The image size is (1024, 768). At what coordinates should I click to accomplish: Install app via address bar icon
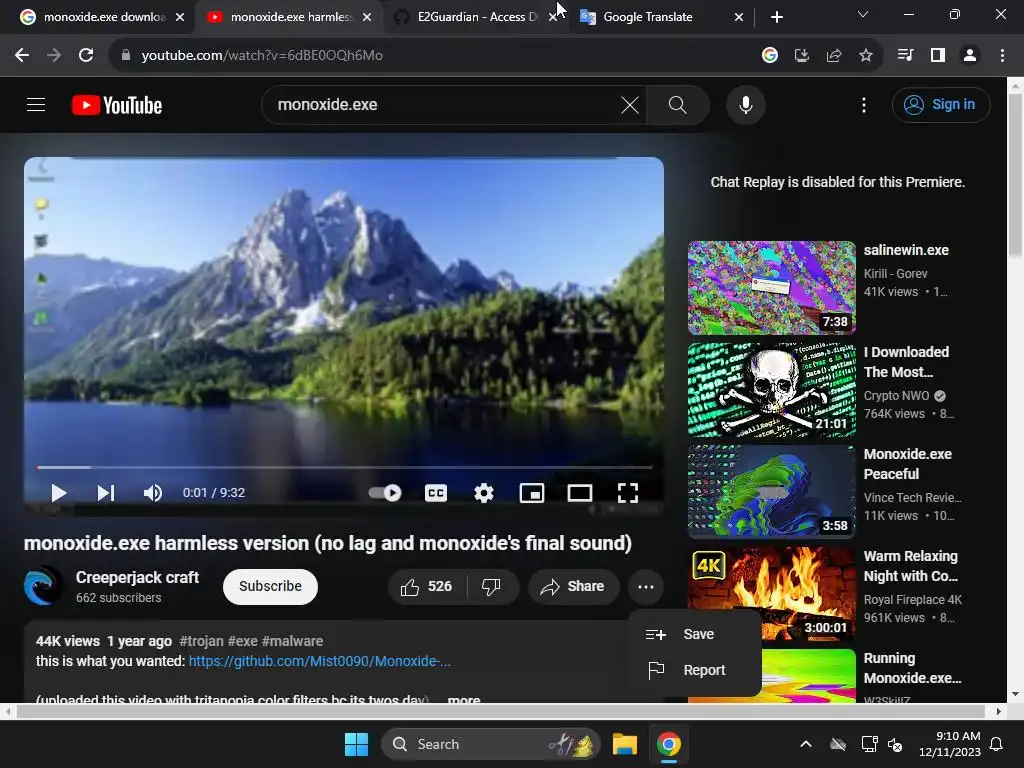[x=802, y=56]
